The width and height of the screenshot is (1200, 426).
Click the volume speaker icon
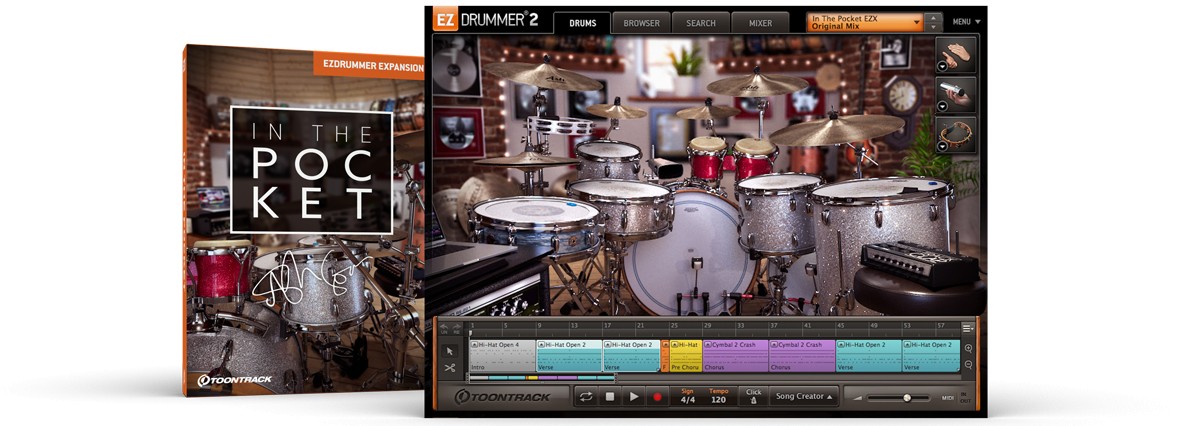tap(856, 397)
